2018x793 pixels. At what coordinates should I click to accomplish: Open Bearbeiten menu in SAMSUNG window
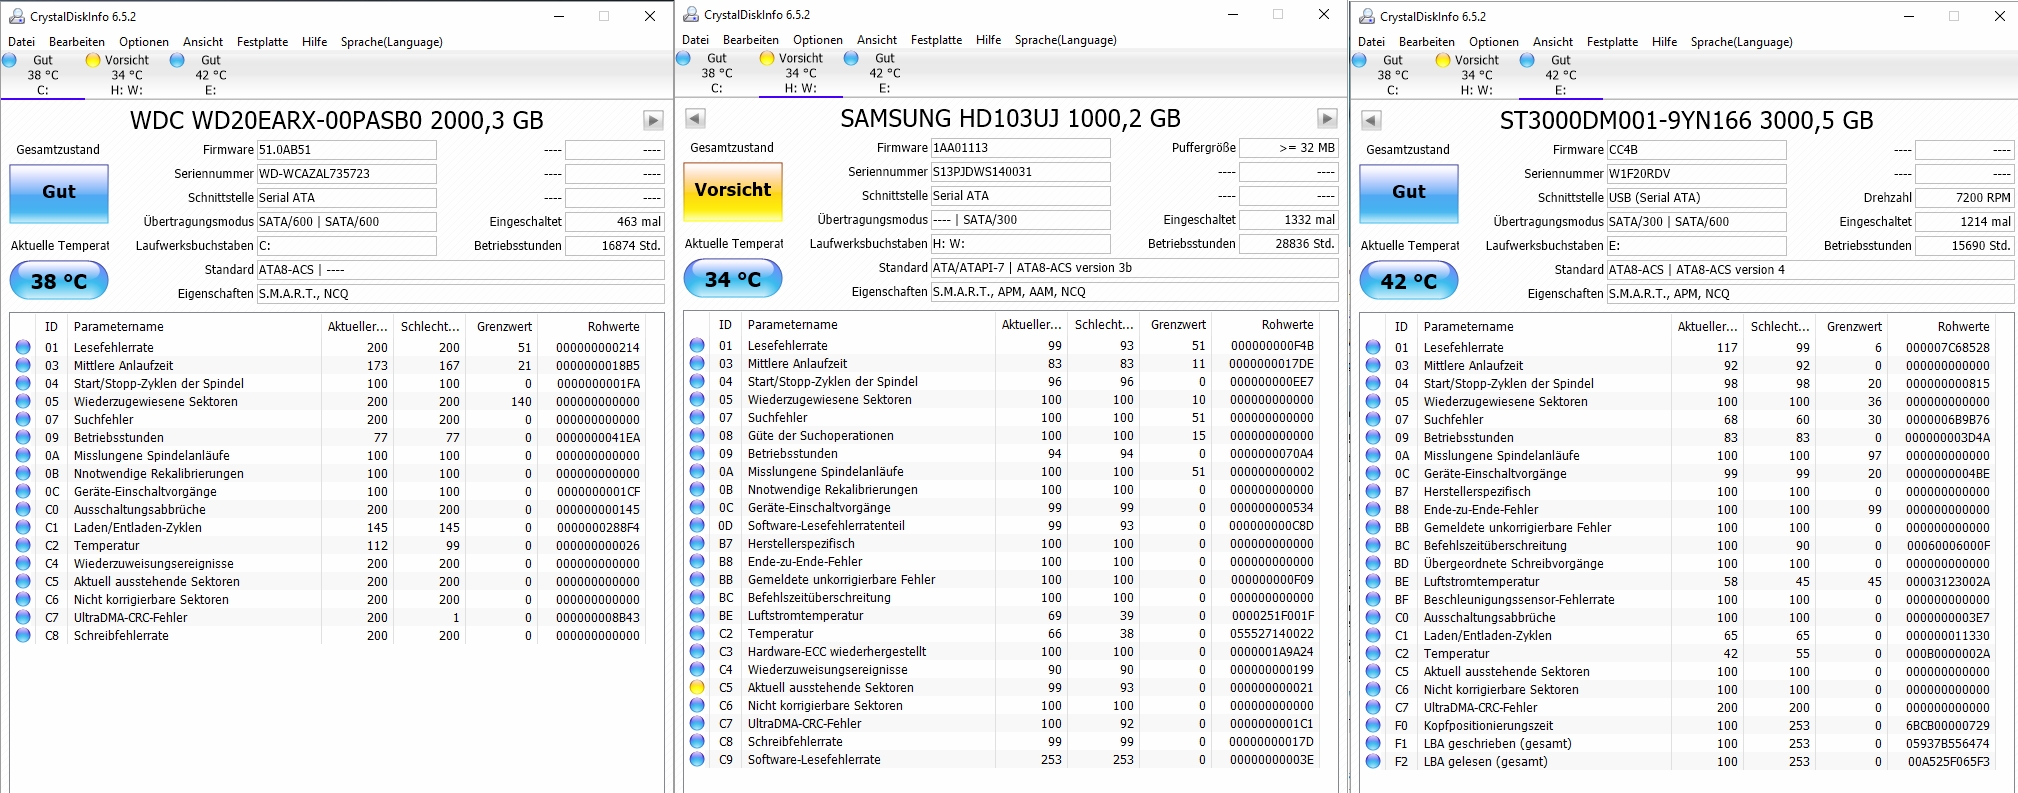pos(751,40)
